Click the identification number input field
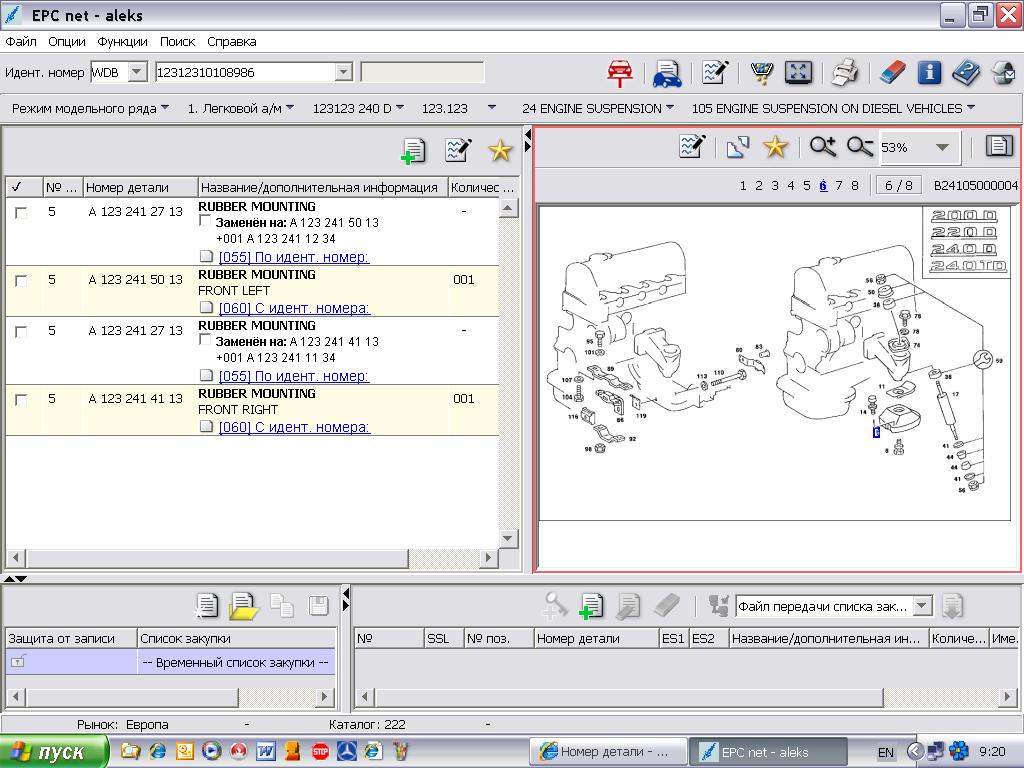The image size is (1024, 768). (244, 72)
